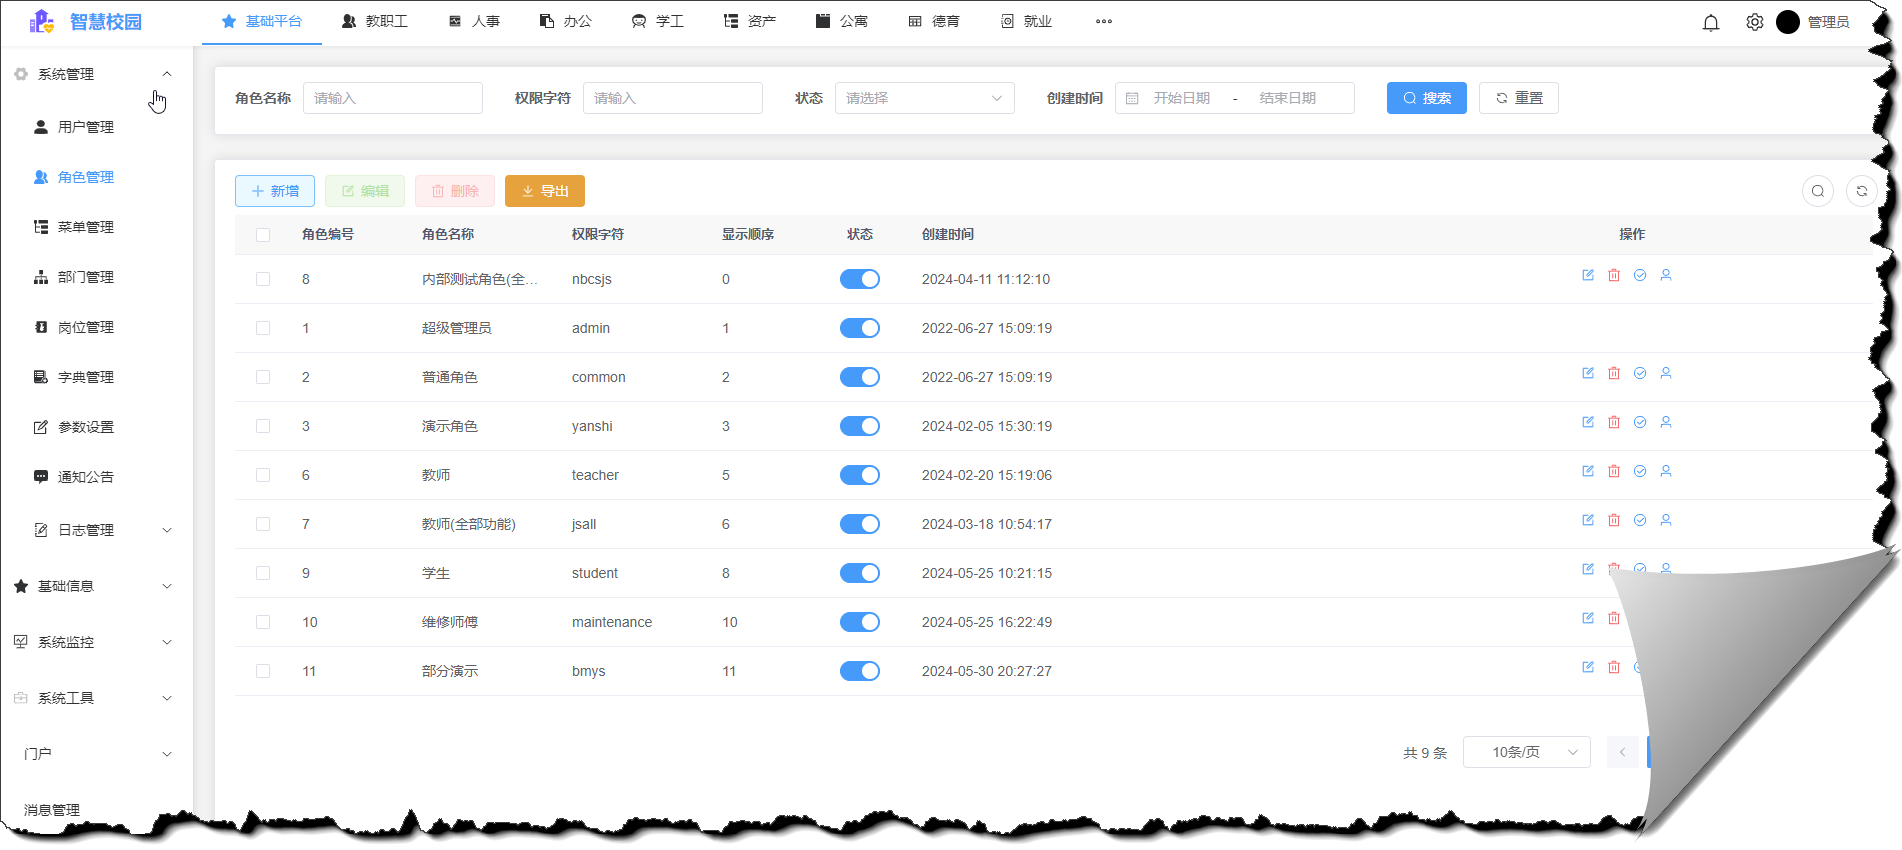This screenshot has height=850, width=1902.
Task: Click edit icon for role nbcsjs
Action: pos(1588,275)
